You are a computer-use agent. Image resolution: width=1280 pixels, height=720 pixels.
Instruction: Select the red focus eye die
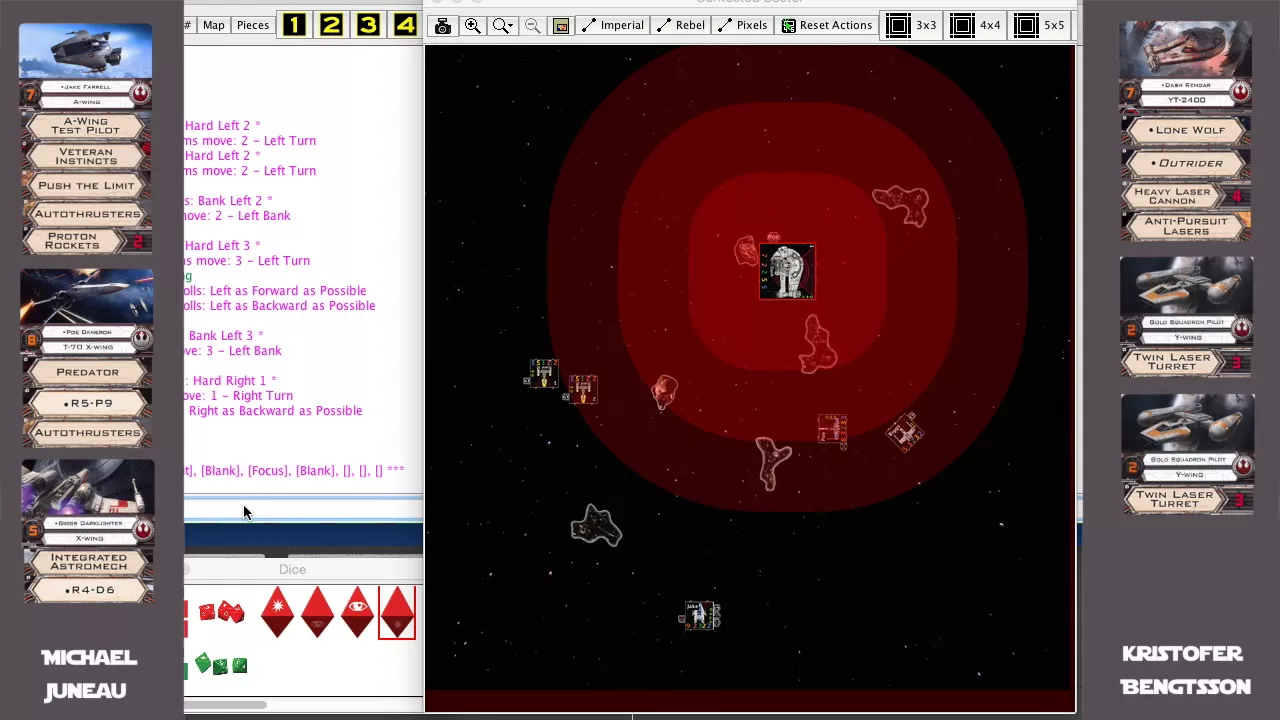coord(357,612)
